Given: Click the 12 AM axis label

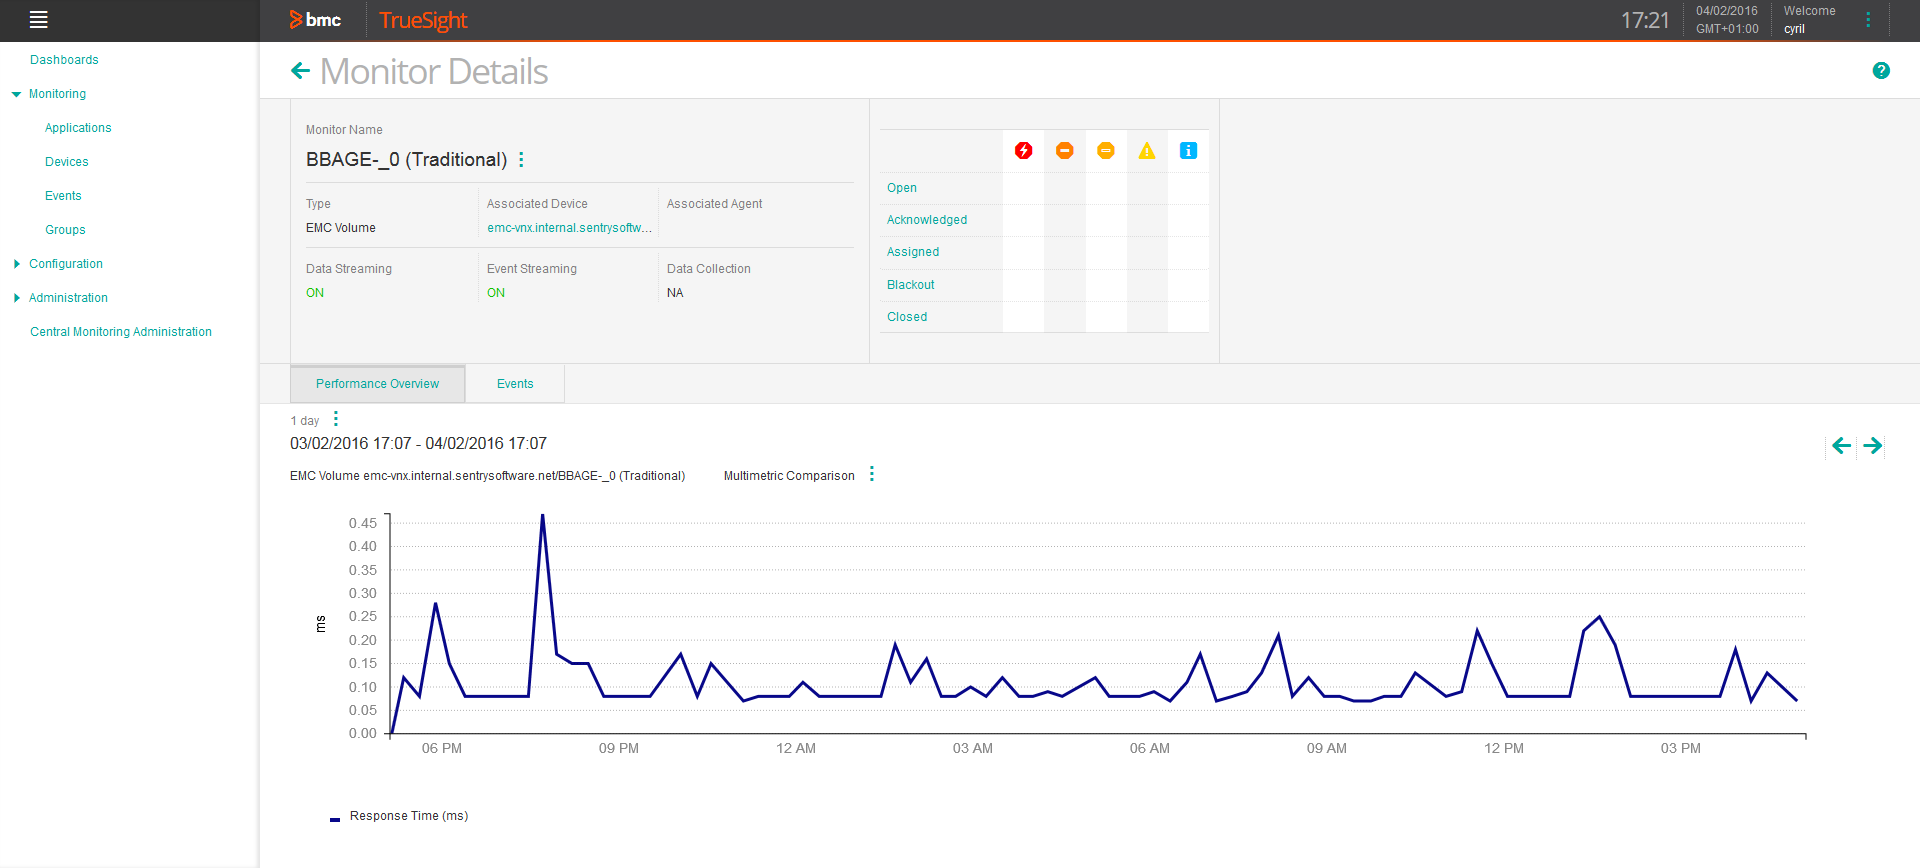Looking at the screenshot, I should pyautogui.click(x=796, y=748).
